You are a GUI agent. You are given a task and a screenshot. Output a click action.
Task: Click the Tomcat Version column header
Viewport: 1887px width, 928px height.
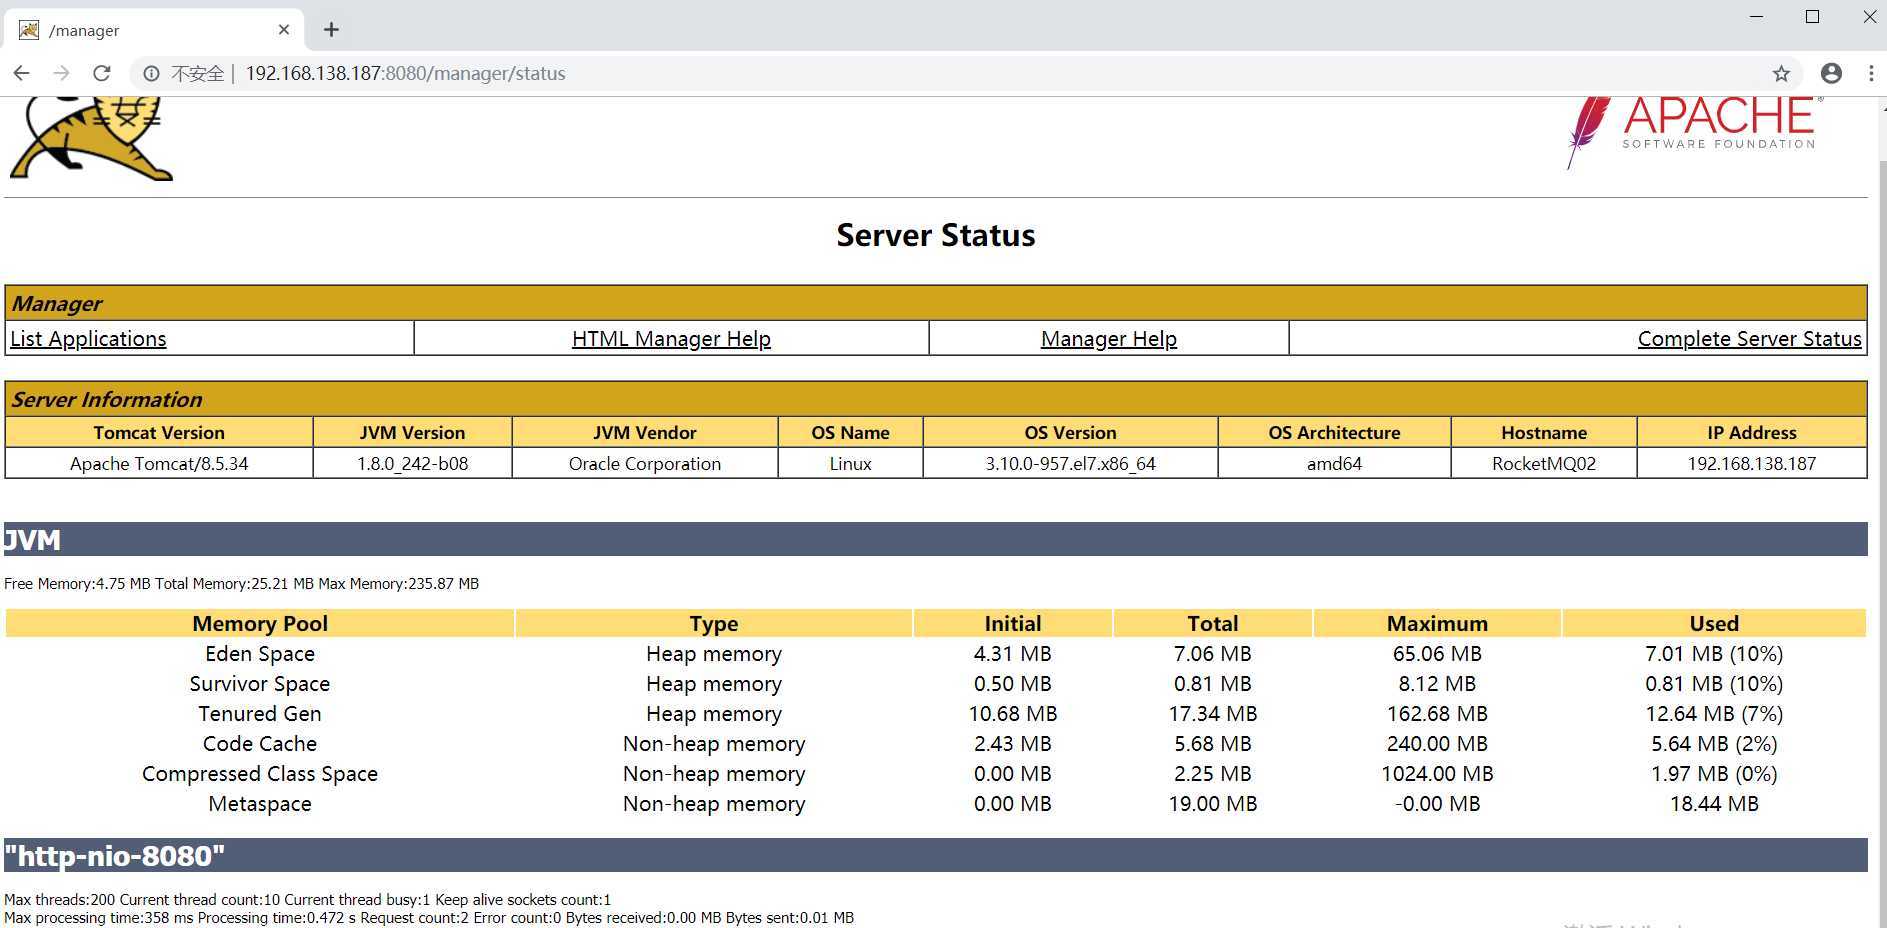point(159,433)
